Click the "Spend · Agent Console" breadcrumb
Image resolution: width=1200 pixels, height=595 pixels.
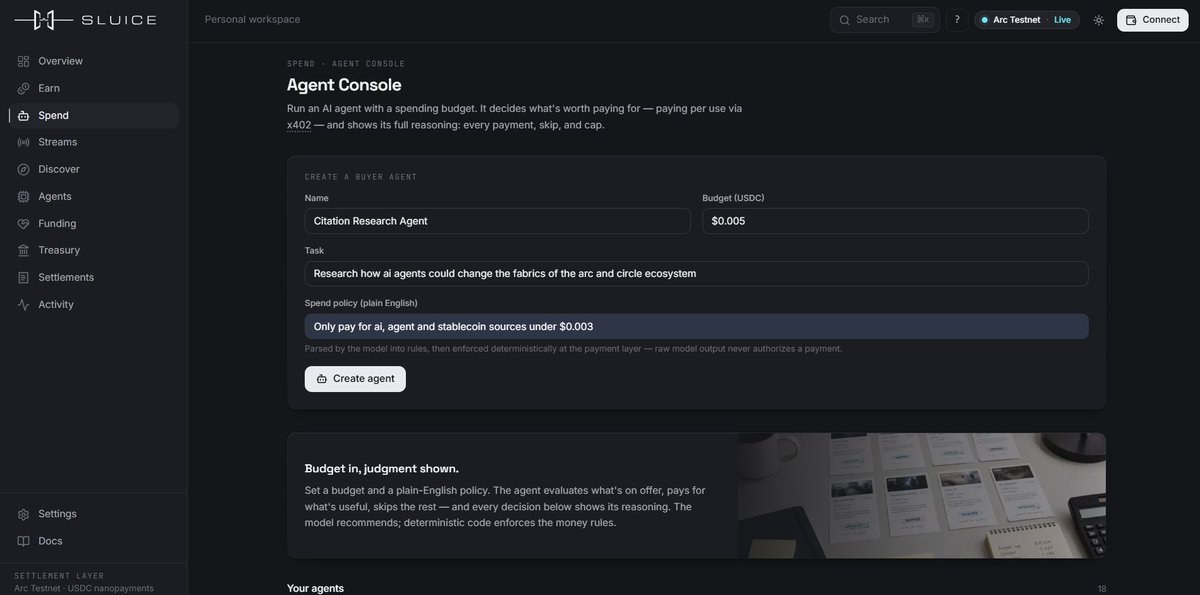click(x=346, y=64)
